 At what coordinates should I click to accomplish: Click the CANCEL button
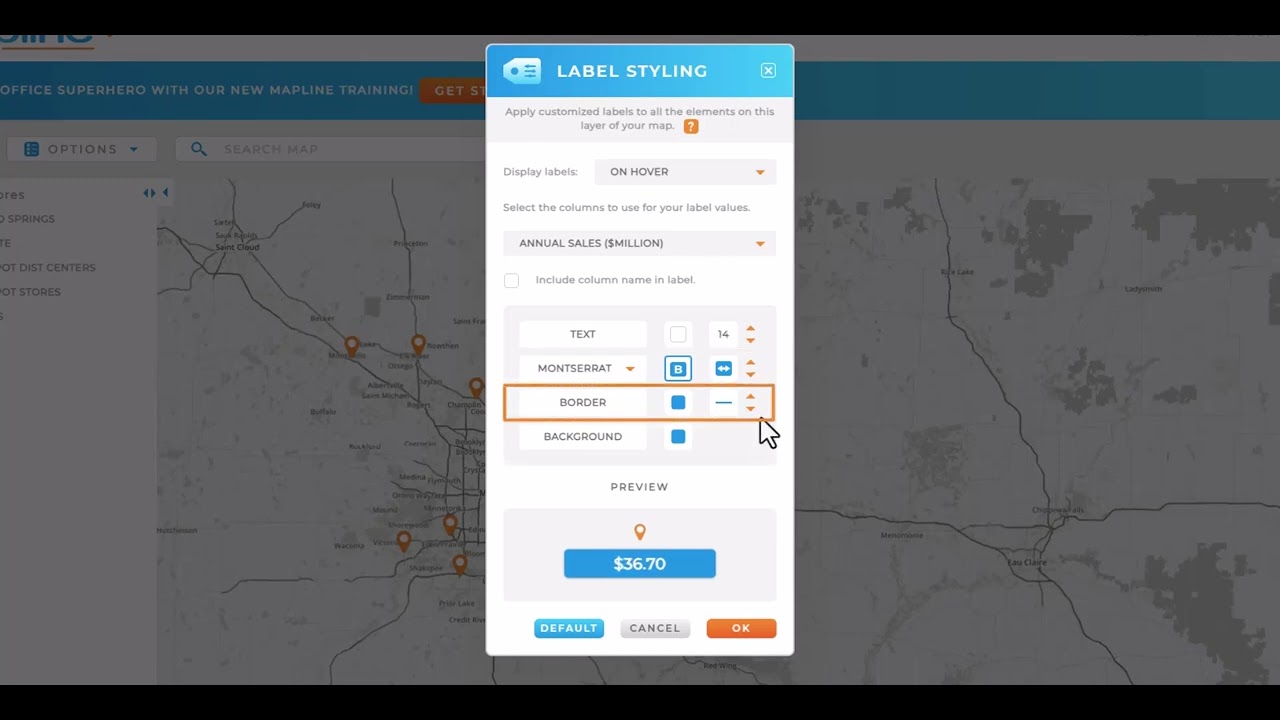tap(655, 628)
